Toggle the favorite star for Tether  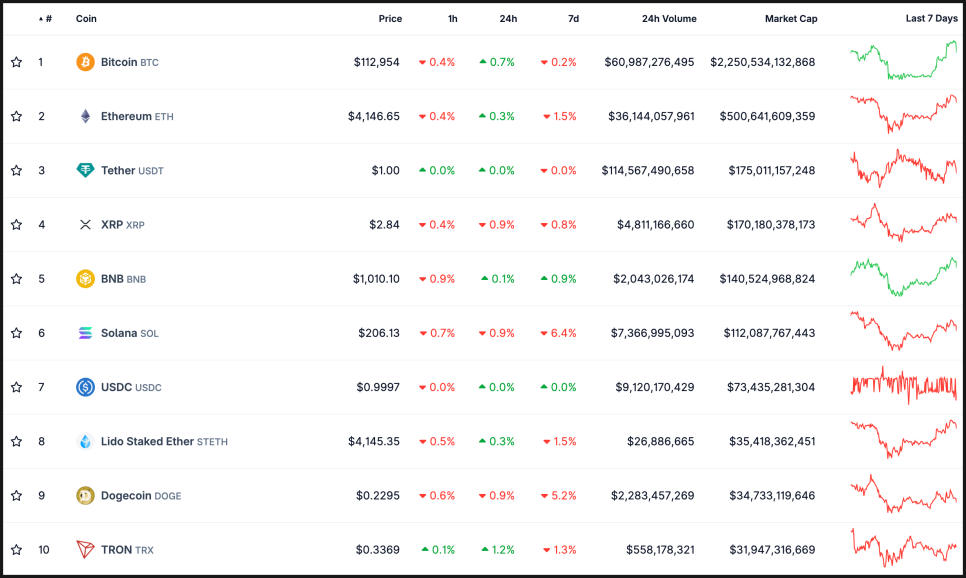tap(17, 170)
